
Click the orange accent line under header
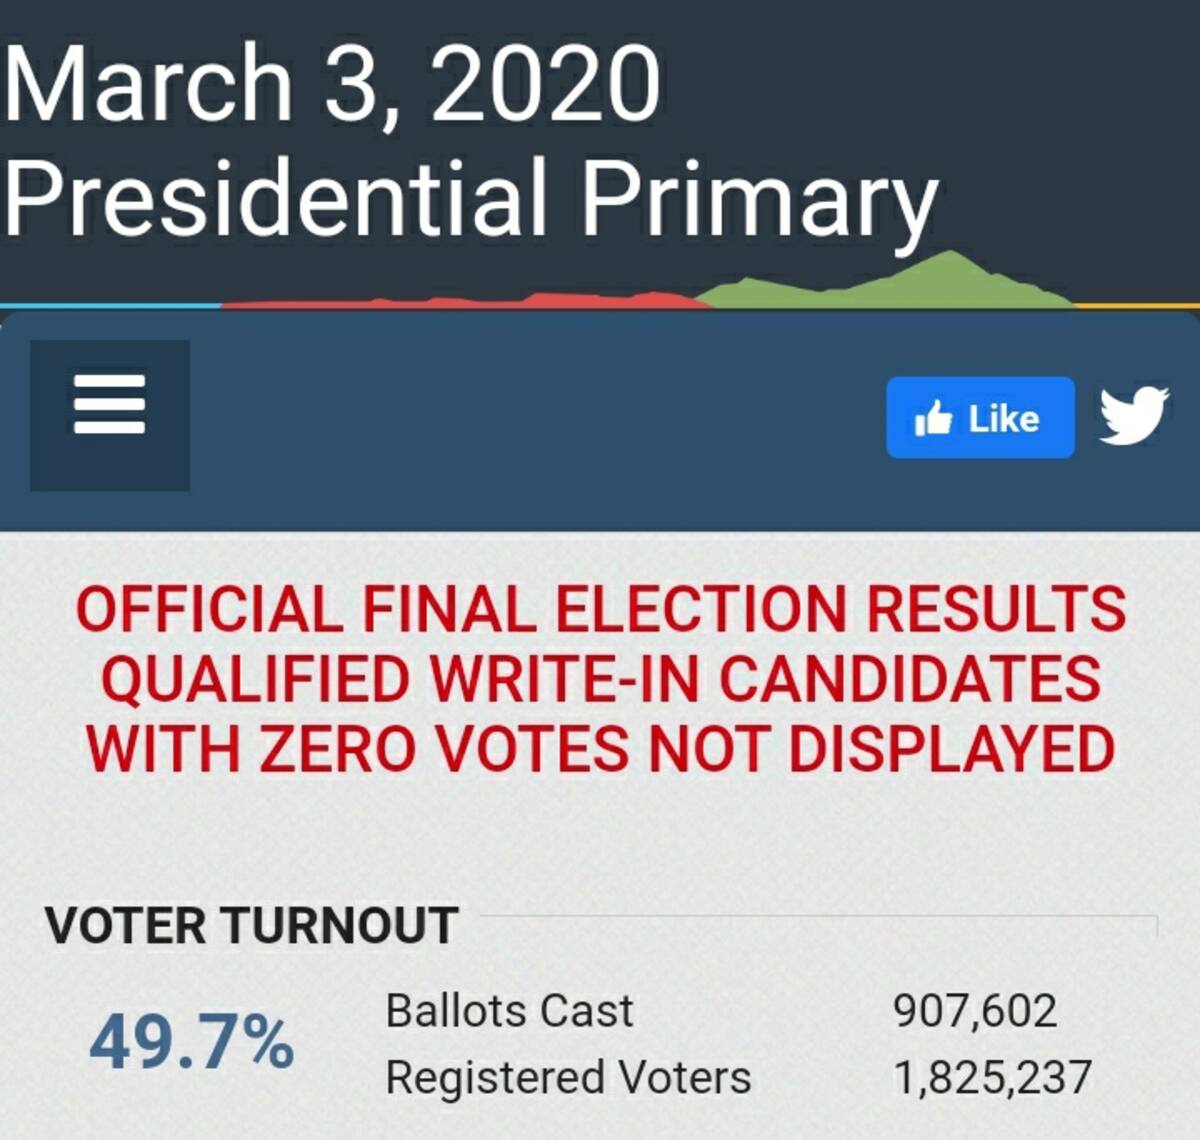[x=1137, y=304]
